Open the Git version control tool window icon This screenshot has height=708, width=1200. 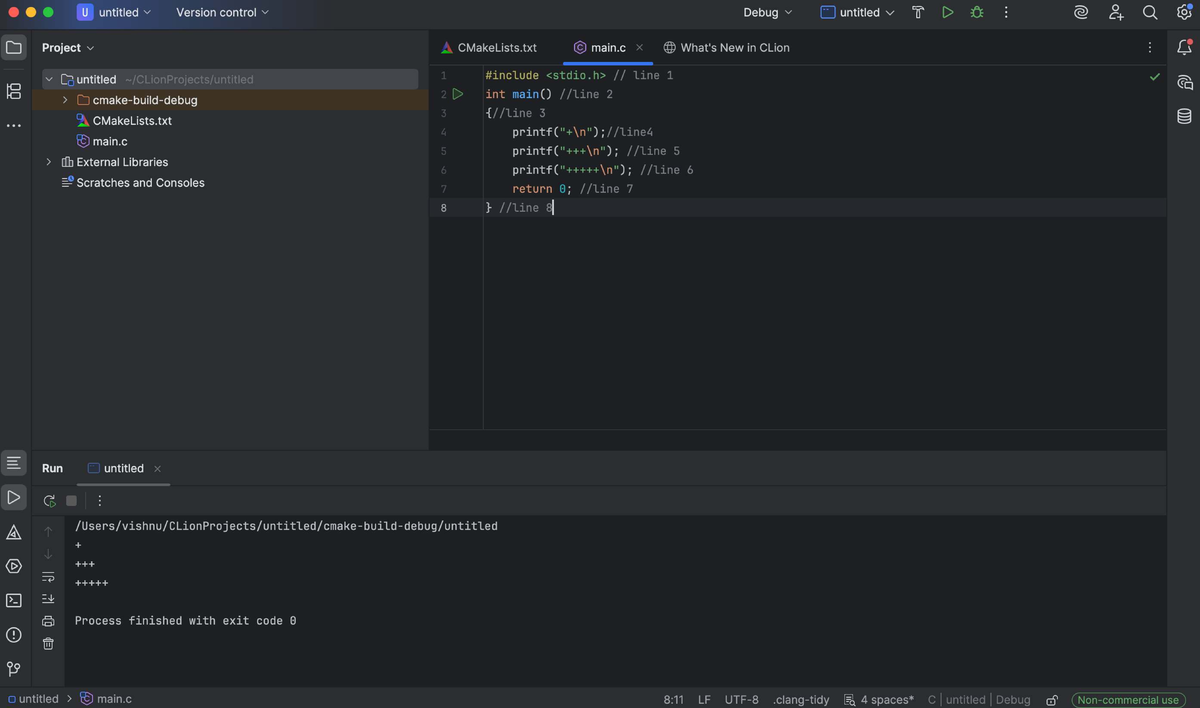click(x=14, y=669)
